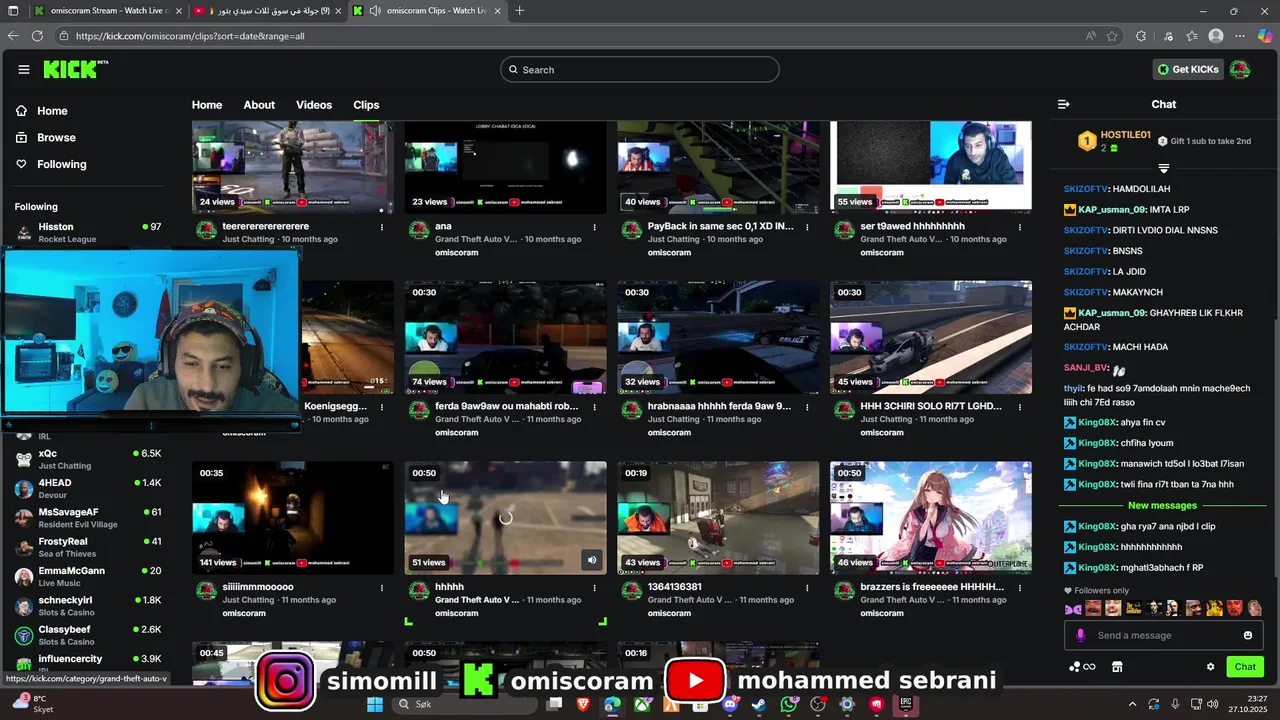Open Xbox app from taskbar
This screenshot has width=1280, height=720.
click(642, 704)
